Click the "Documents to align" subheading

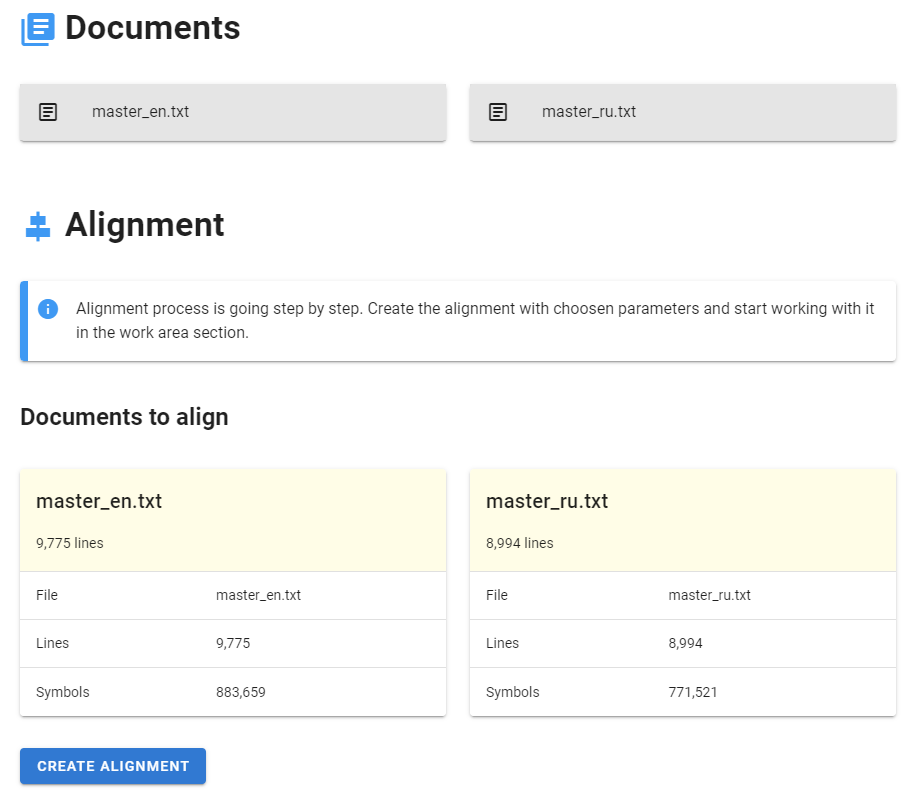pos(124,417)
